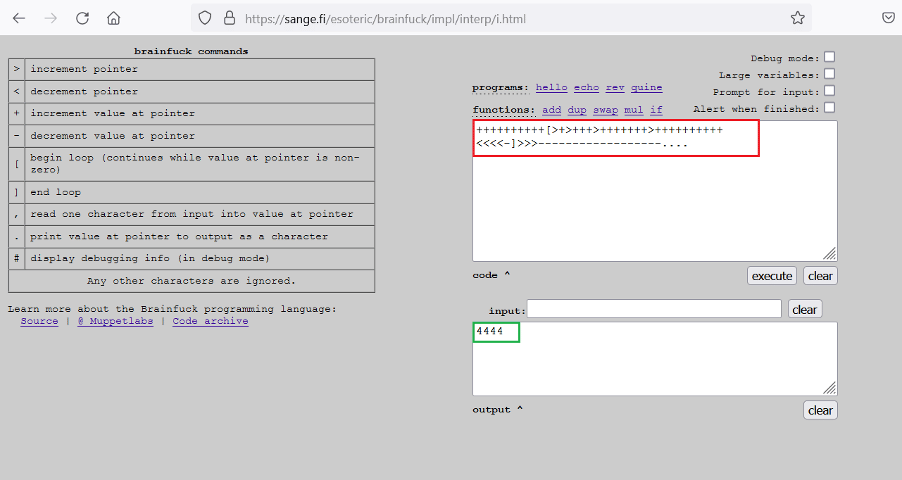This screenshot has width=902, height=480.
Task: Load the quine example program
Action: pyautogui.click(x=647, y=88)
